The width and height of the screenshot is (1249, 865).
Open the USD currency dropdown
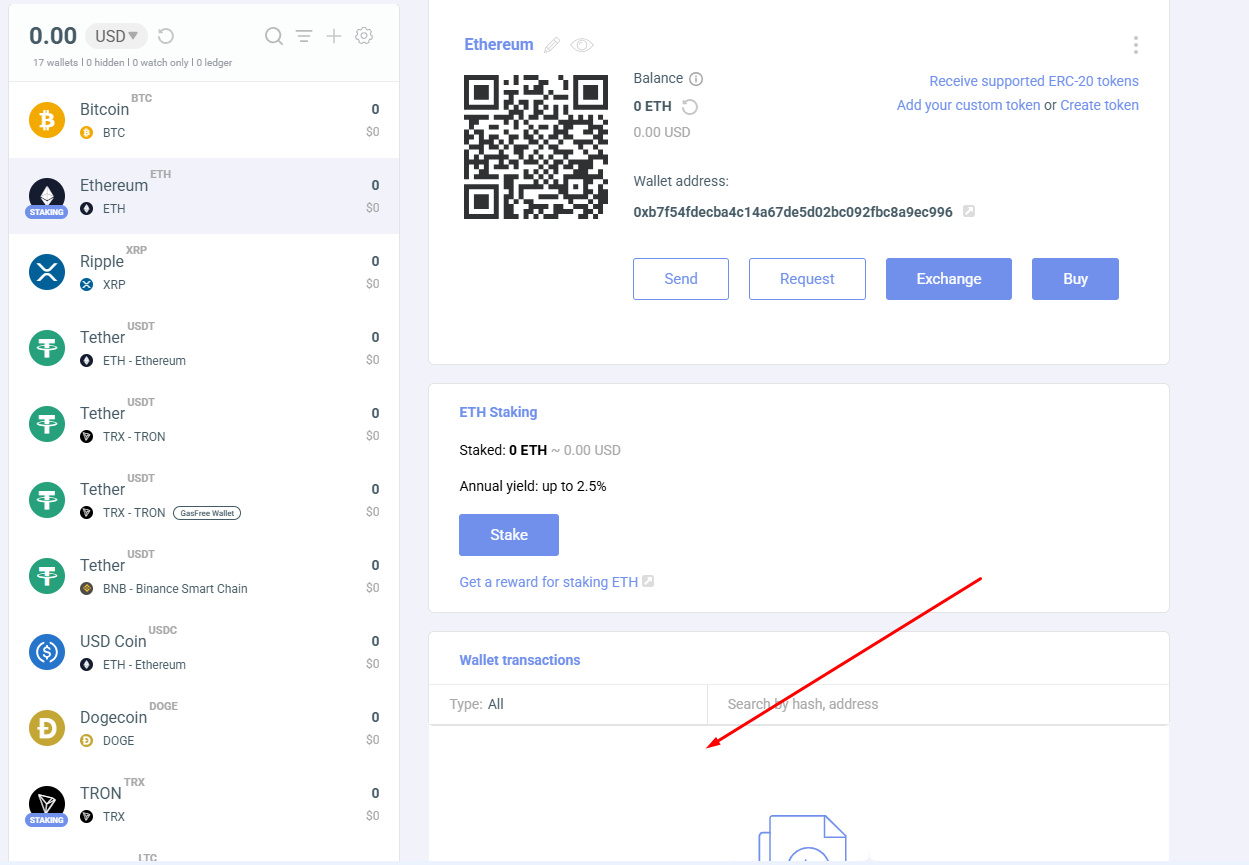pos(116,36)
